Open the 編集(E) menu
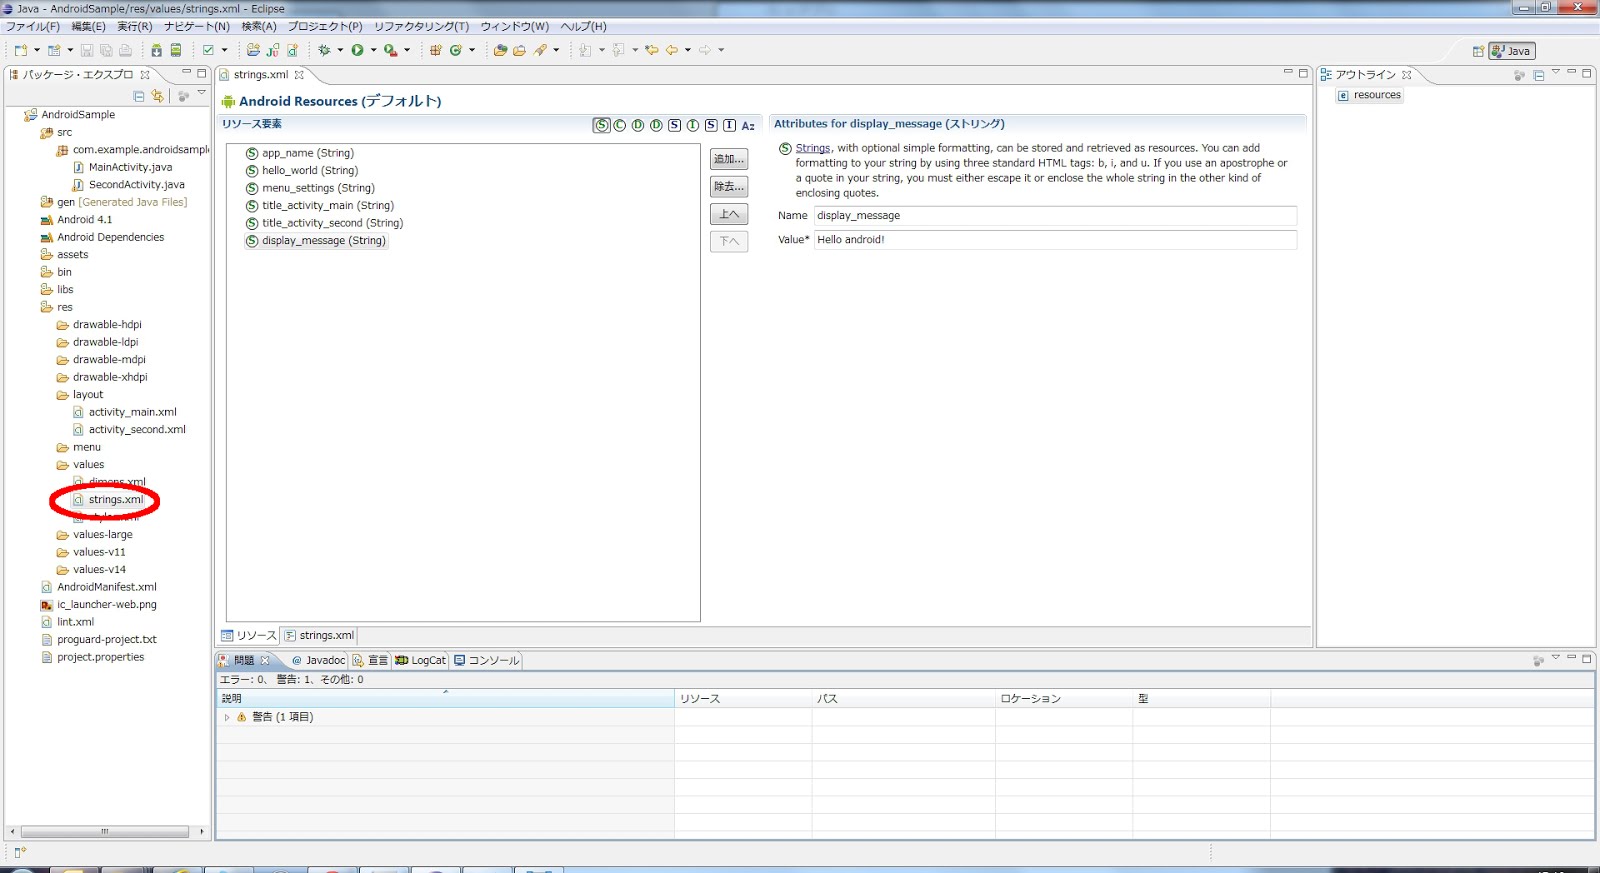 coord(88,27)
